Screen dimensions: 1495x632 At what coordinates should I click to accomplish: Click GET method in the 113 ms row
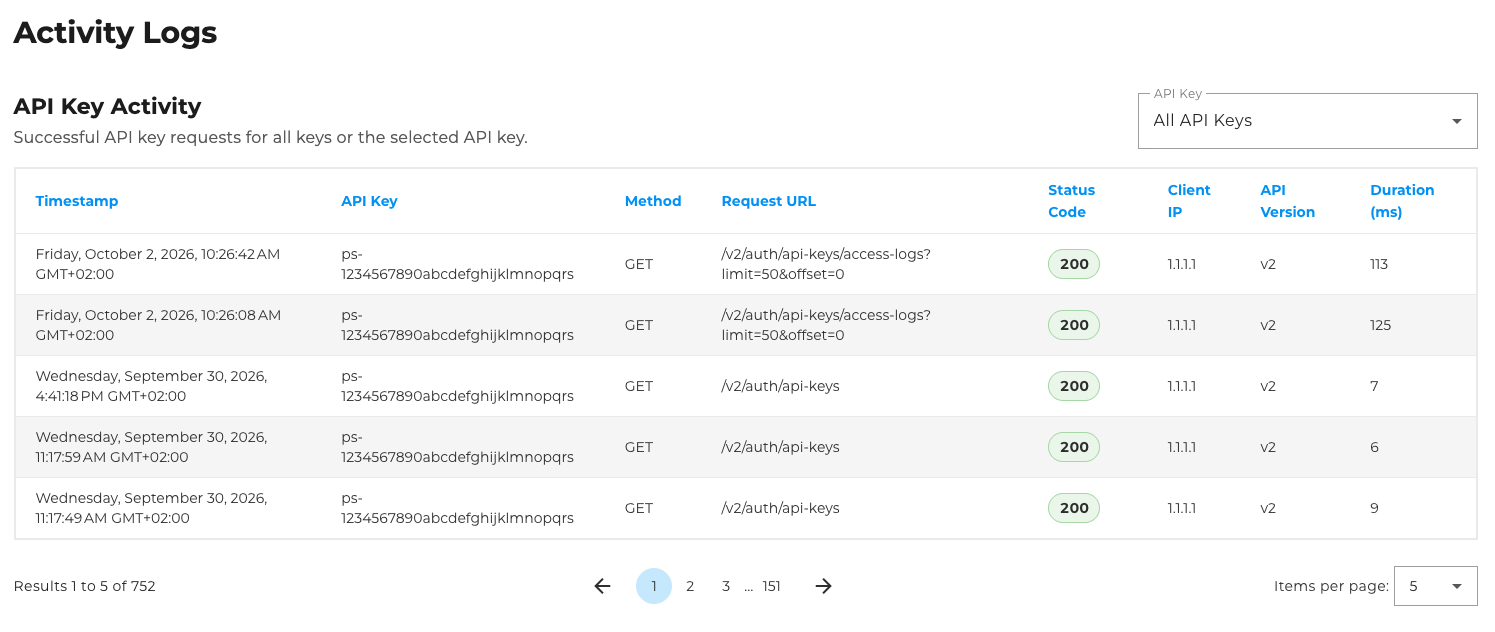(x=639, y=264)
